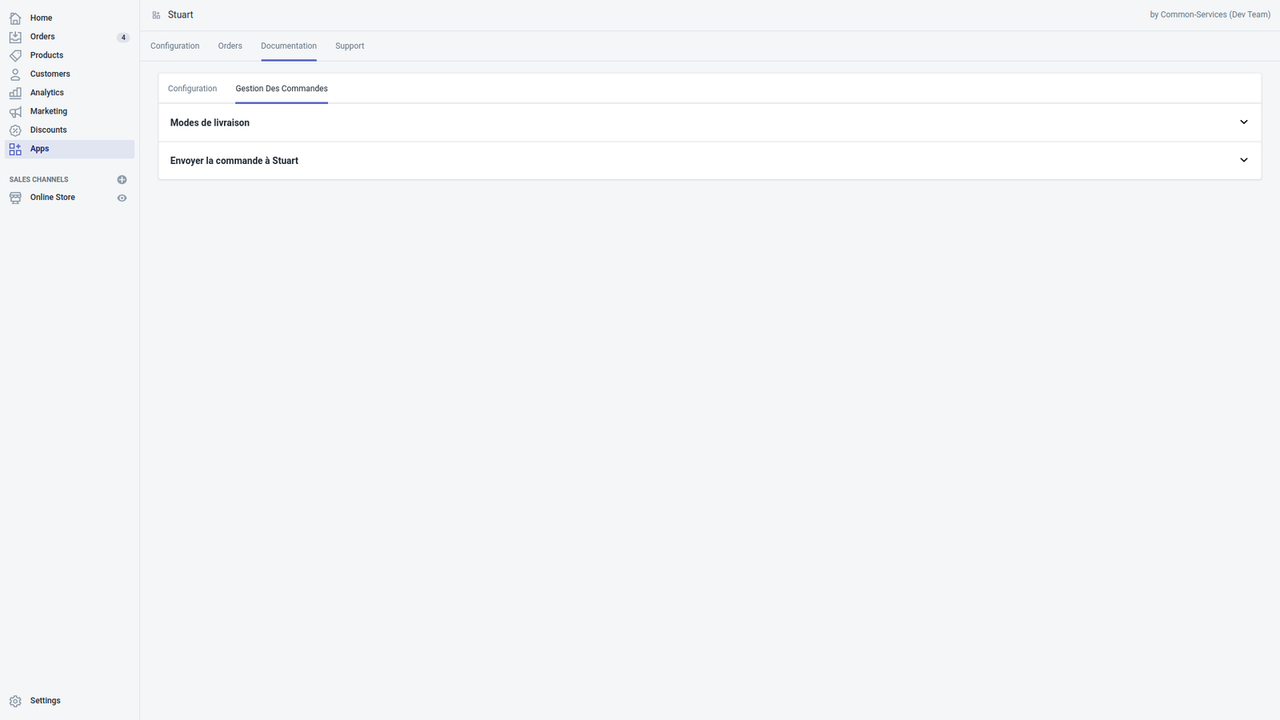Viewport: 1280px width, 720px height.
Task: Open Apps in sidebar
Action: click(67, 149)
